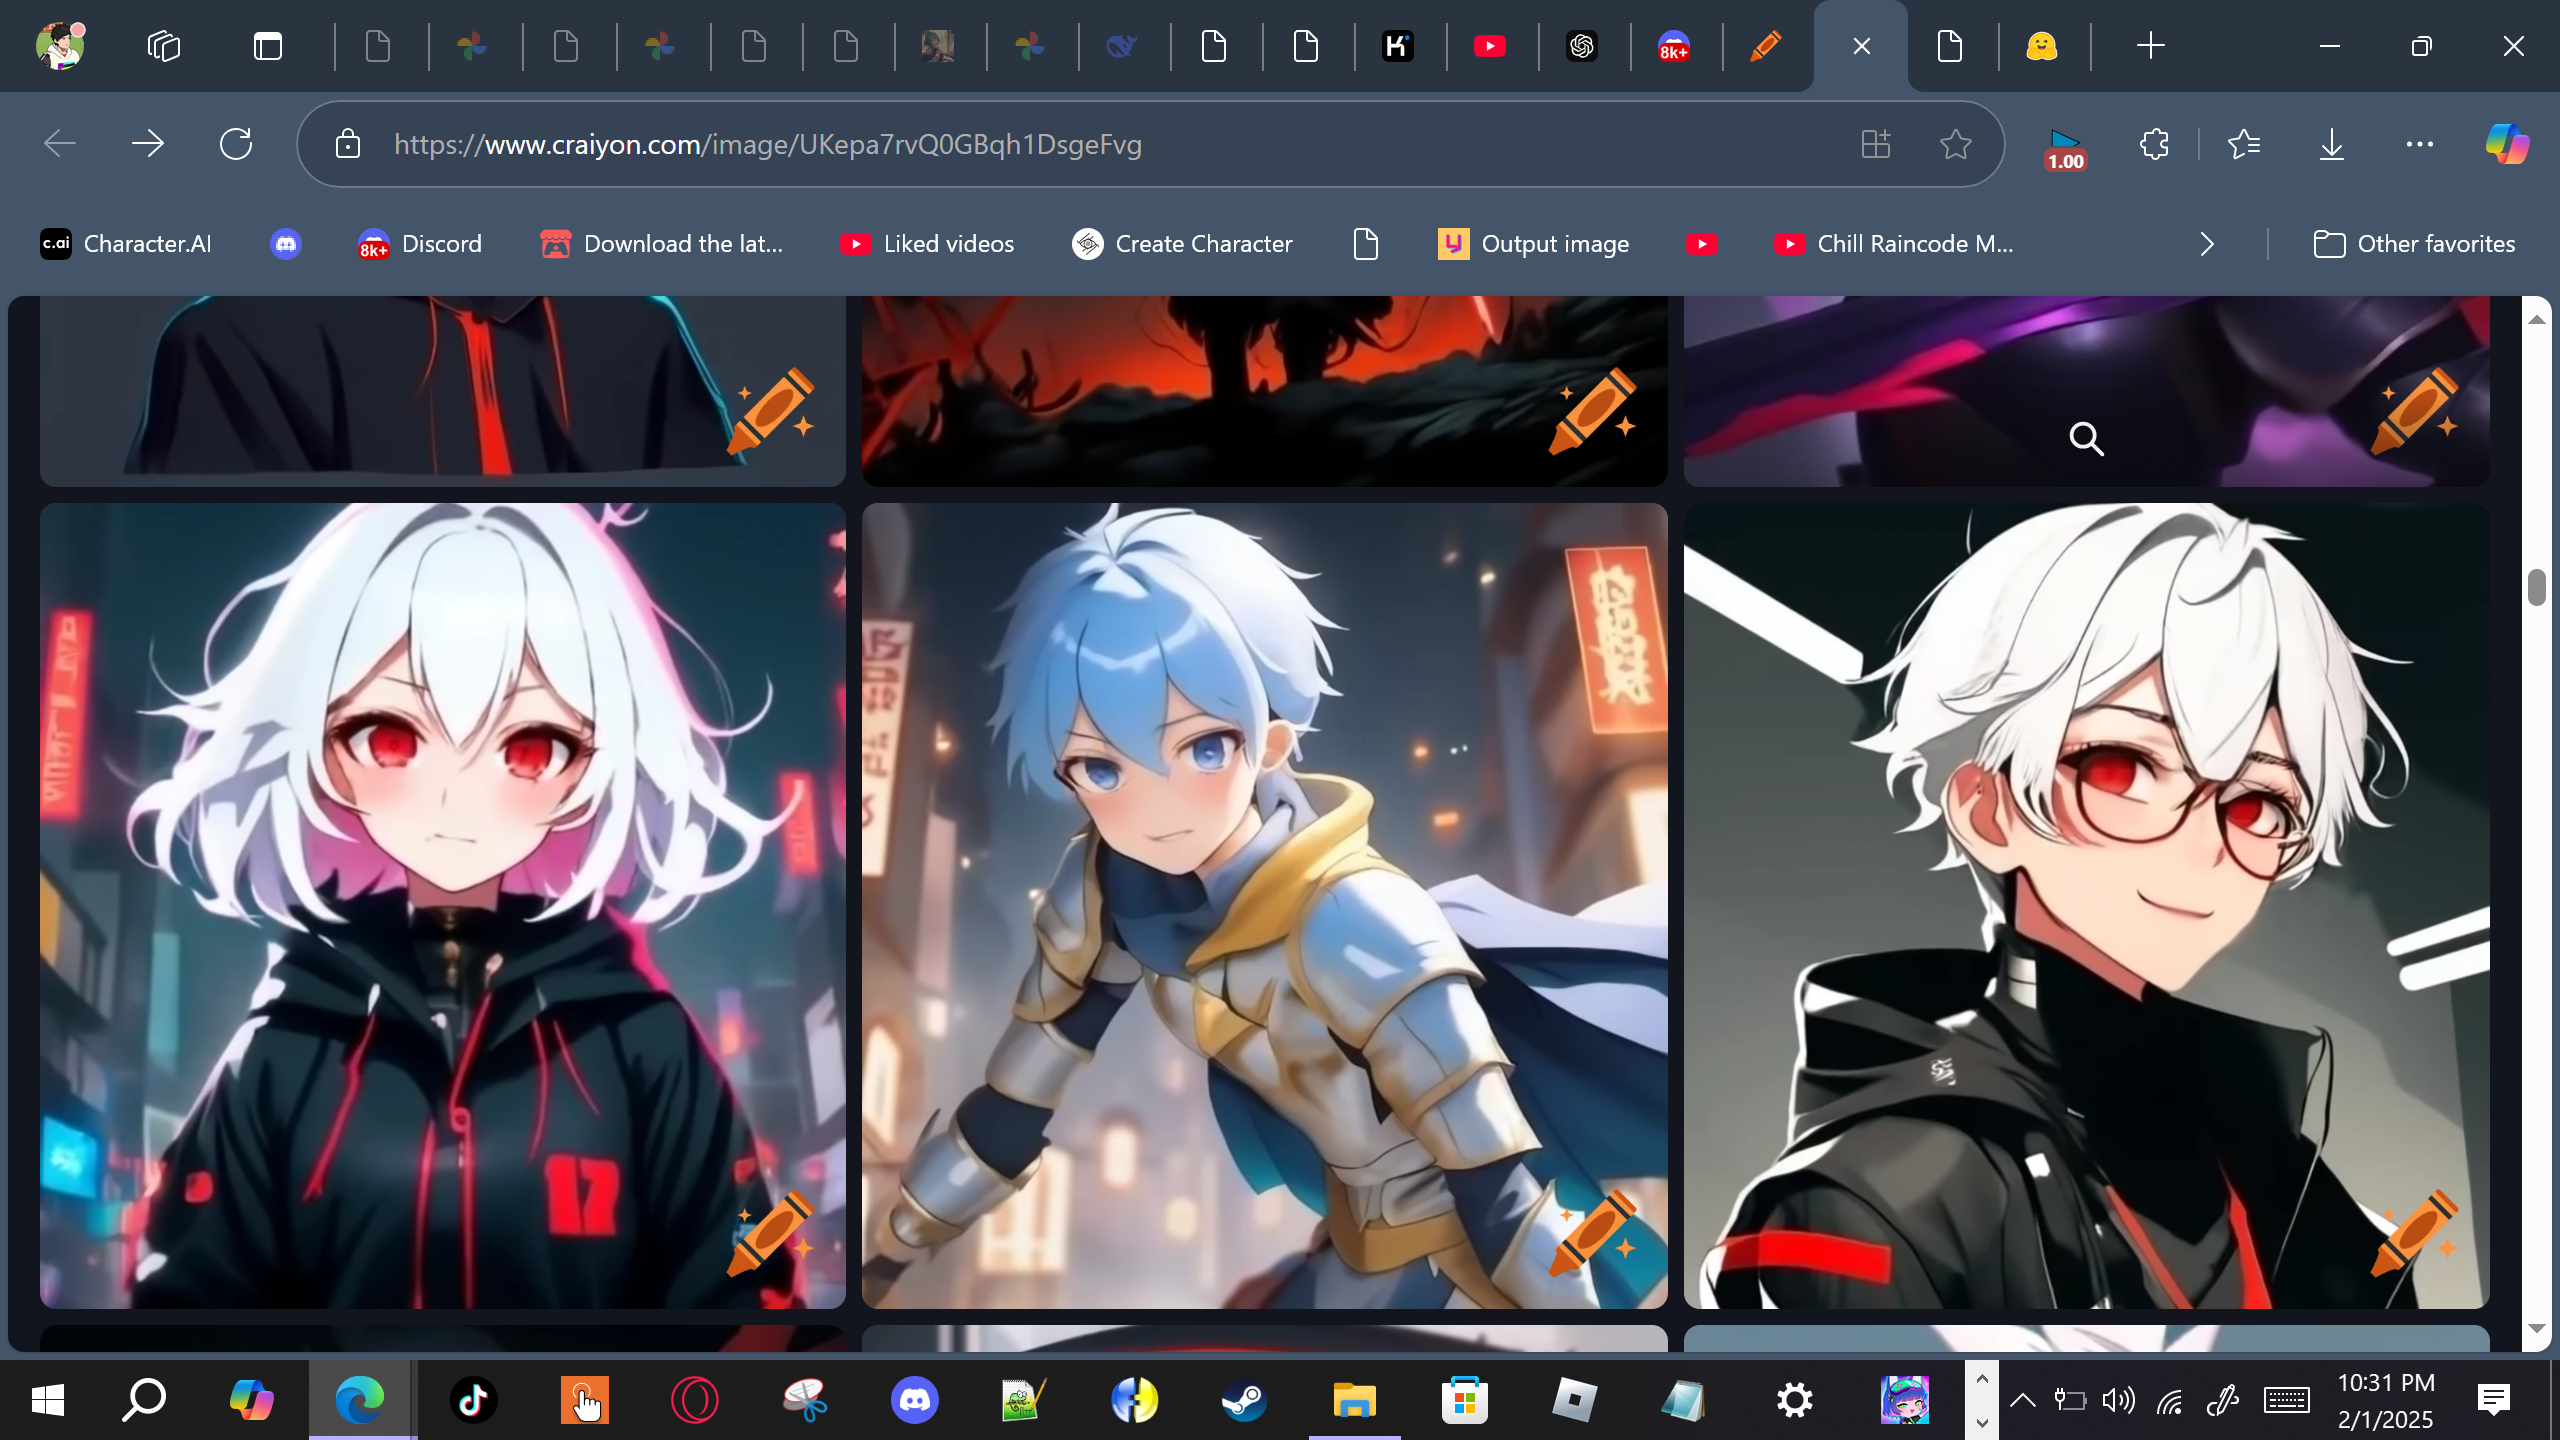The image size is (2560, 1440).
Task: Open browser extensions puzzle icon
Action: 2154,144
